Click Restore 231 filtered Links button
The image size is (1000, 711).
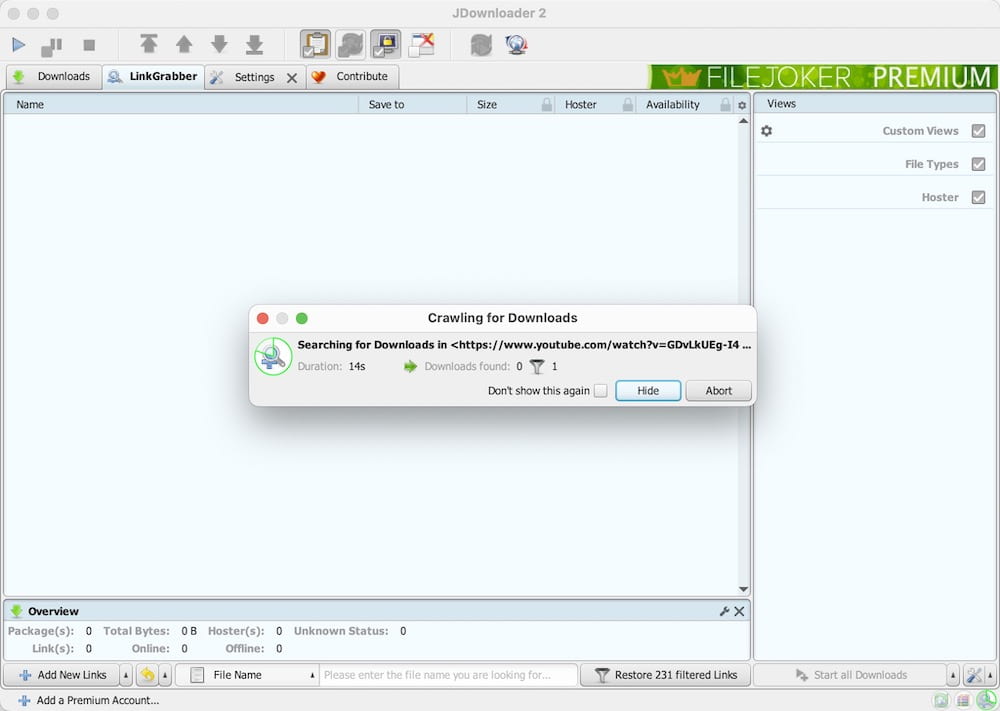(665, 675)
